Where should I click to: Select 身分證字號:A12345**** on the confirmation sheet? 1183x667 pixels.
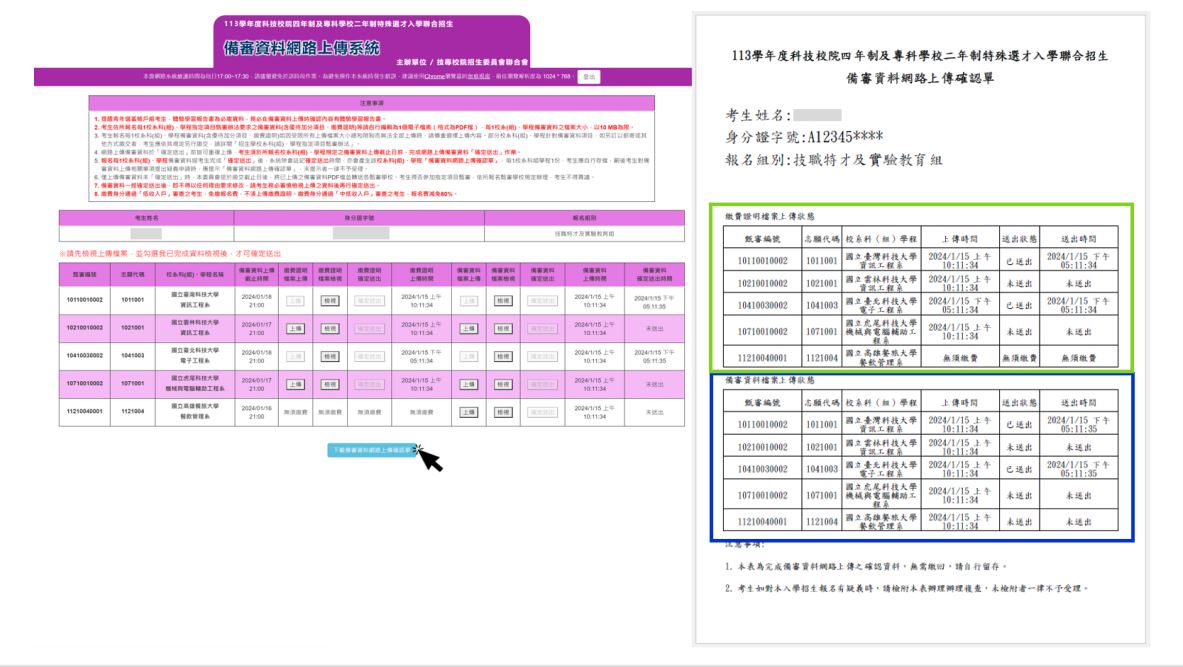pyautogui.click(x=804, y=137)
